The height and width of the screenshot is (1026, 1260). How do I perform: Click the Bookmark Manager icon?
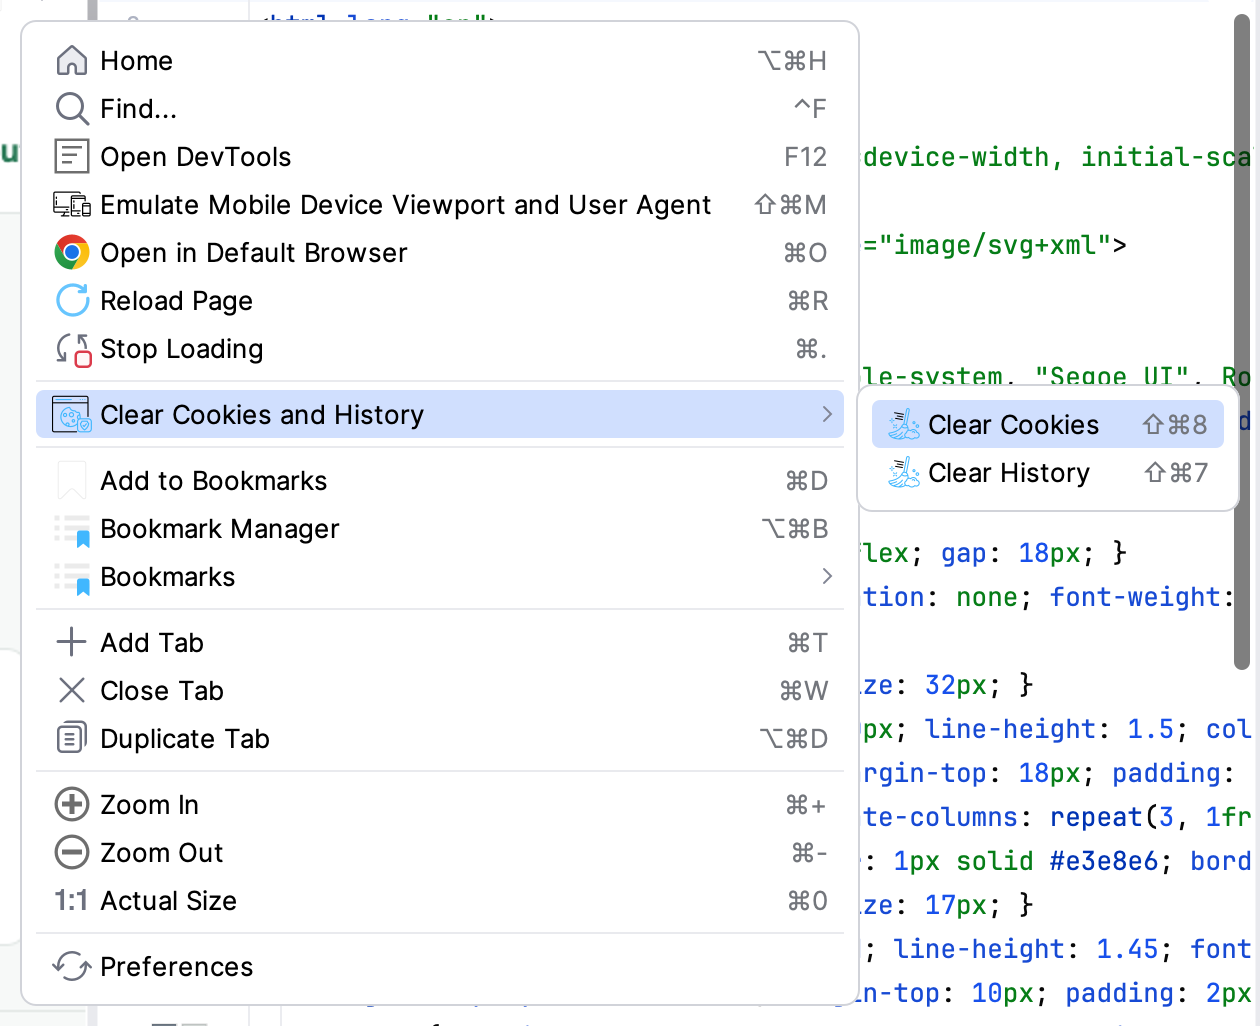(x=72, y=530)
